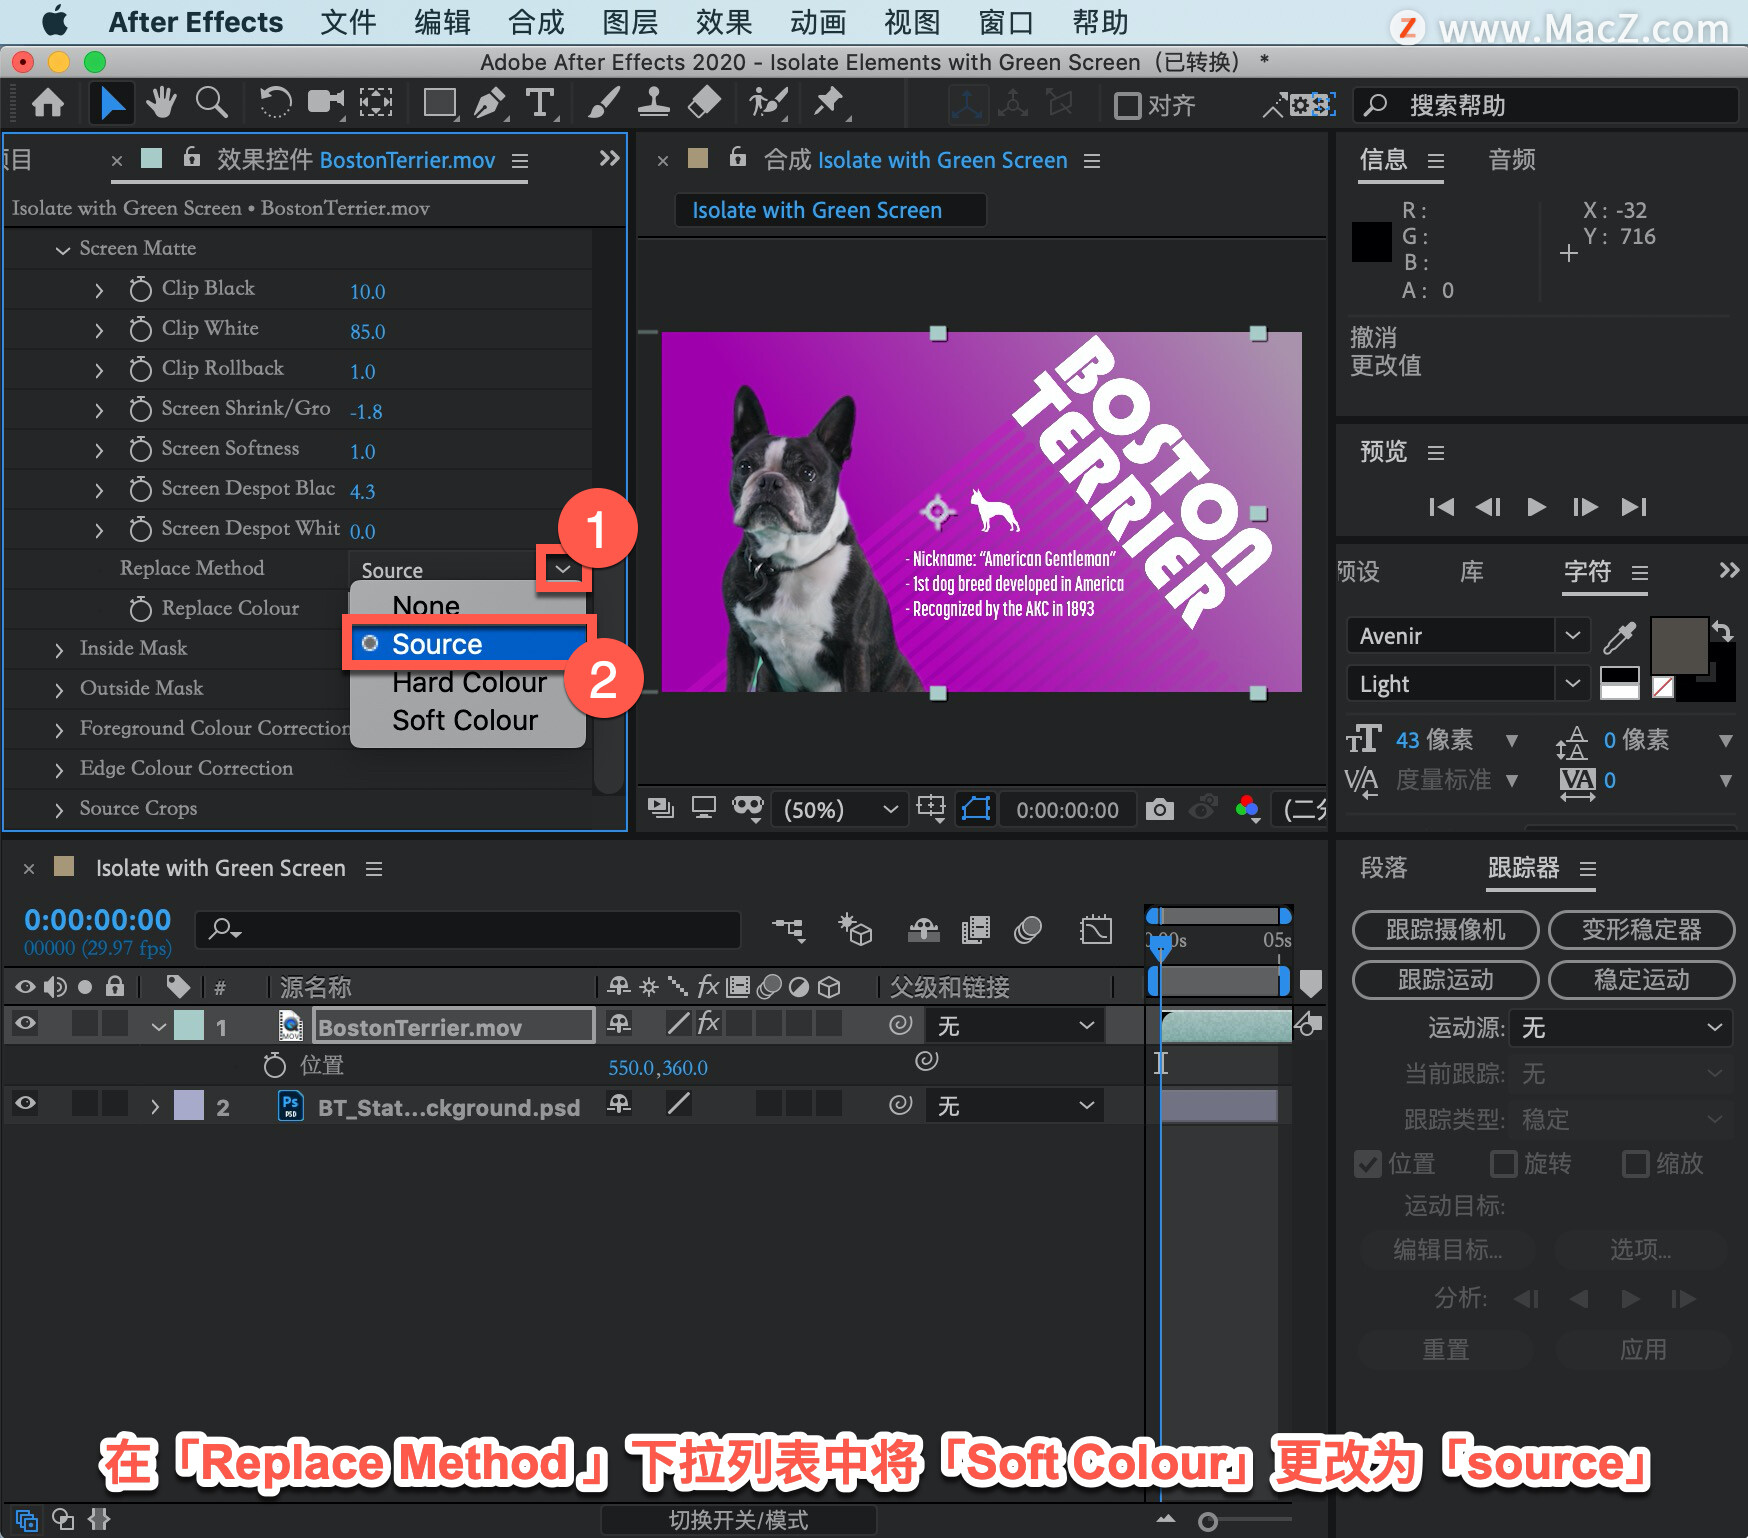The image size is (1748, 1538).
Task: Open the Avenir font family dropdown
Action: (x=1572, y=635)
